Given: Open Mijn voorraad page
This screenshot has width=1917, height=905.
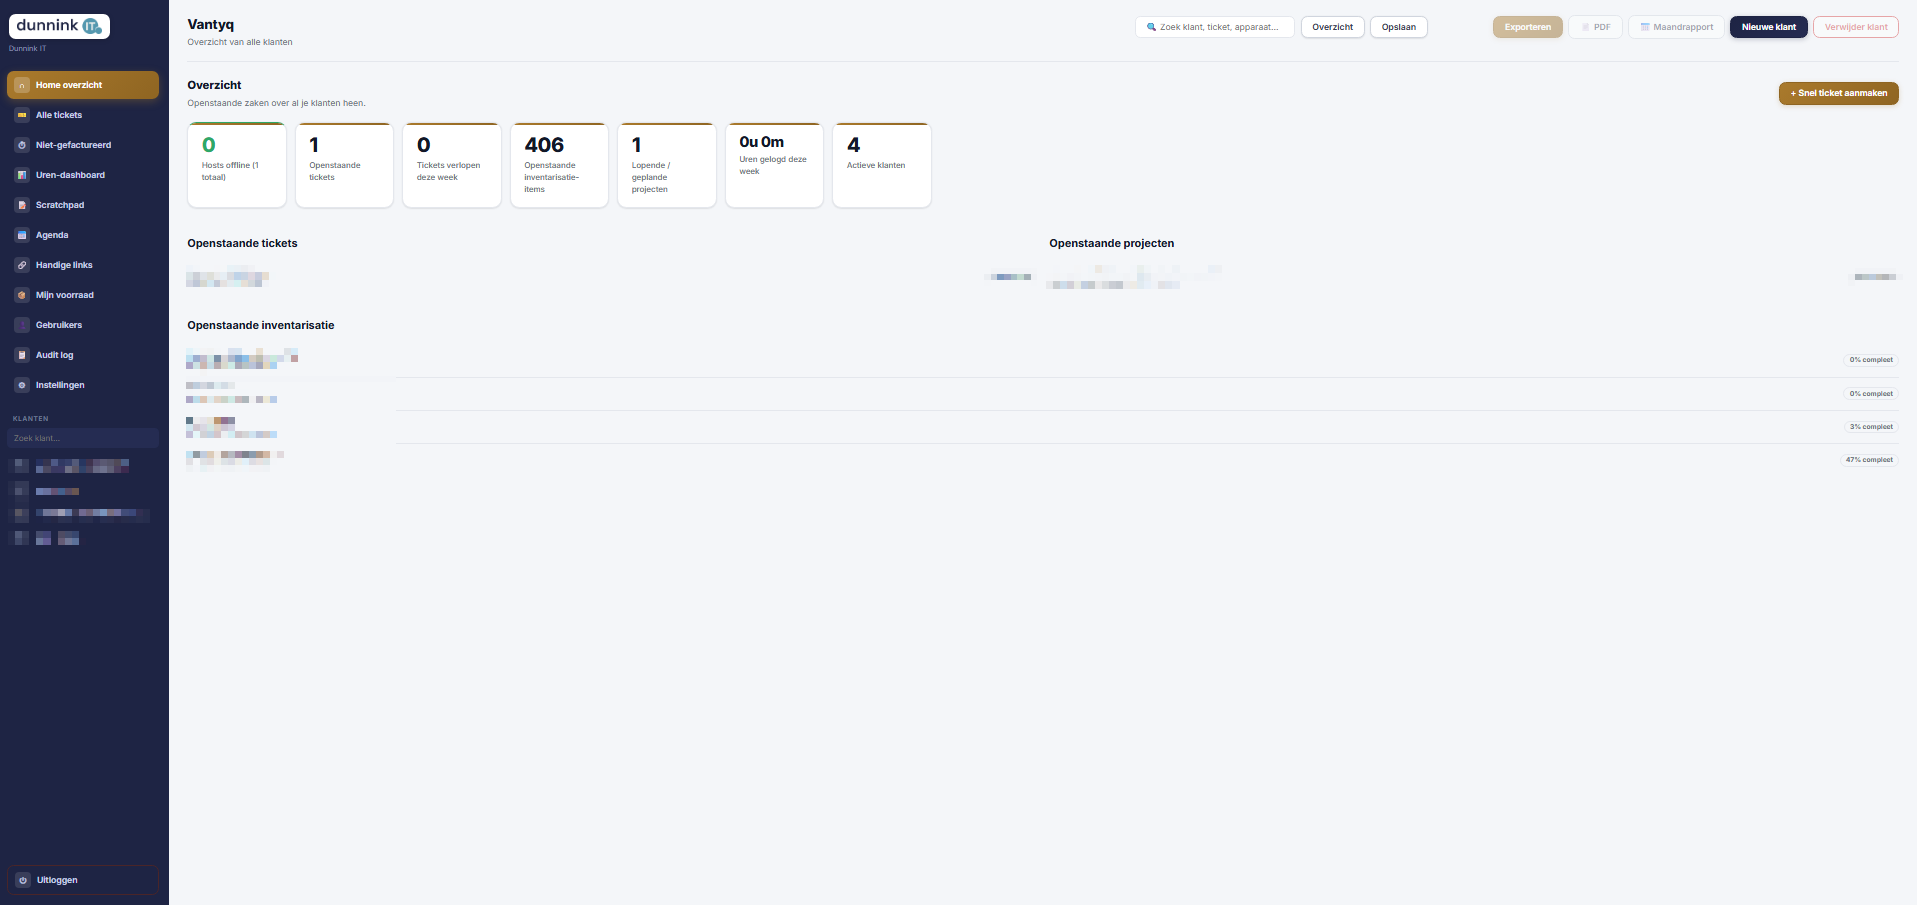Looking at the screenshot, I should pyautogui.click(x=83, y=295).
